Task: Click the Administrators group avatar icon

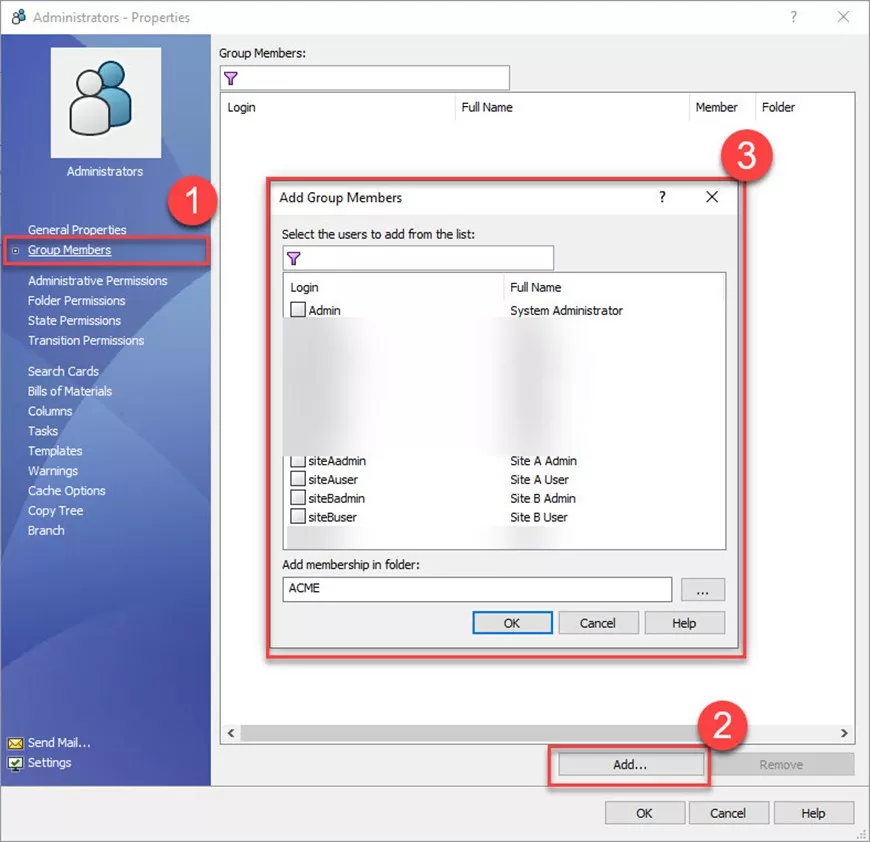Action: point(105,102)
